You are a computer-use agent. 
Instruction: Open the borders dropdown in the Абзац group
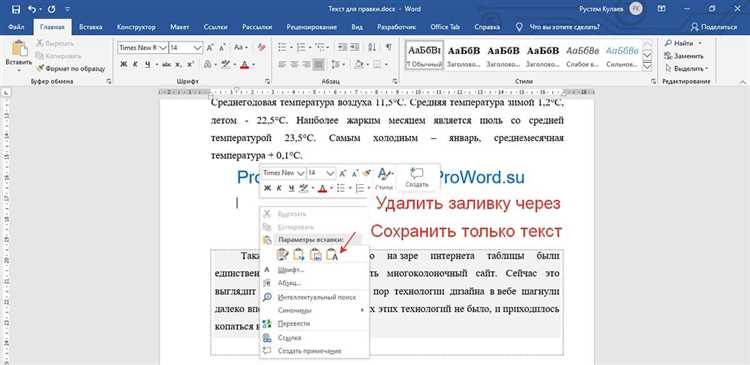click(380, 64)
